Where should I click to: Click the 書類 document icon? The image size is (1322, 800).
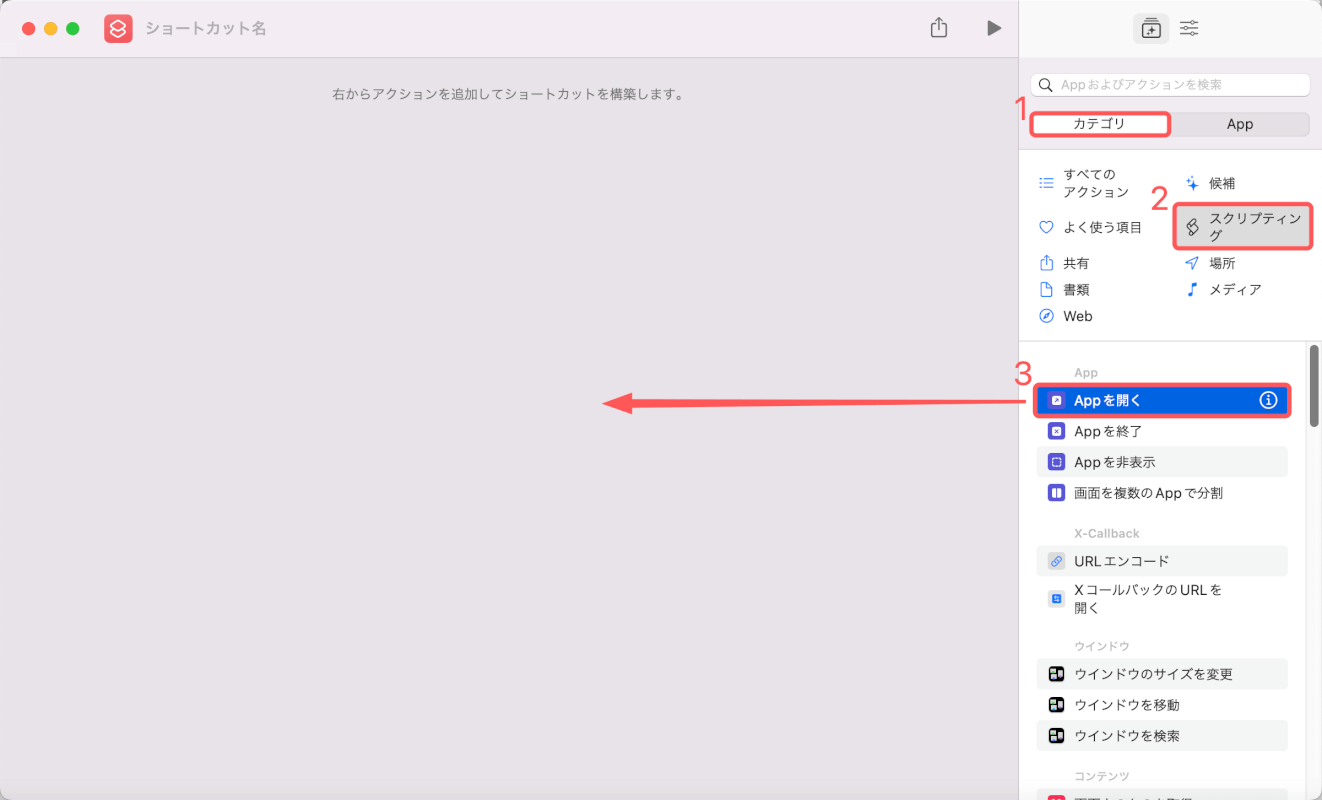(1047, 289)
